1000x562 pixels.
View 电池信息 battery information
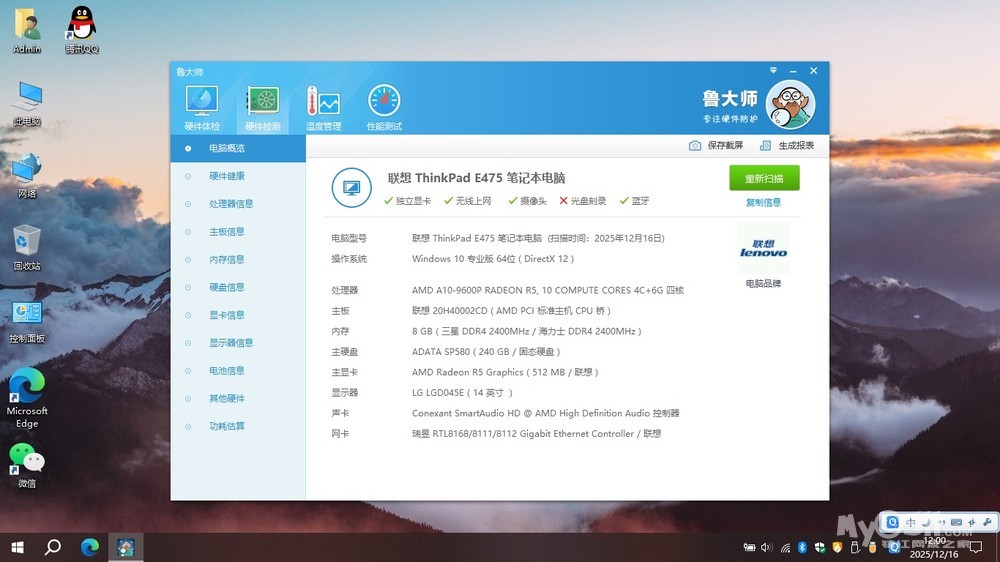[226, 370]
